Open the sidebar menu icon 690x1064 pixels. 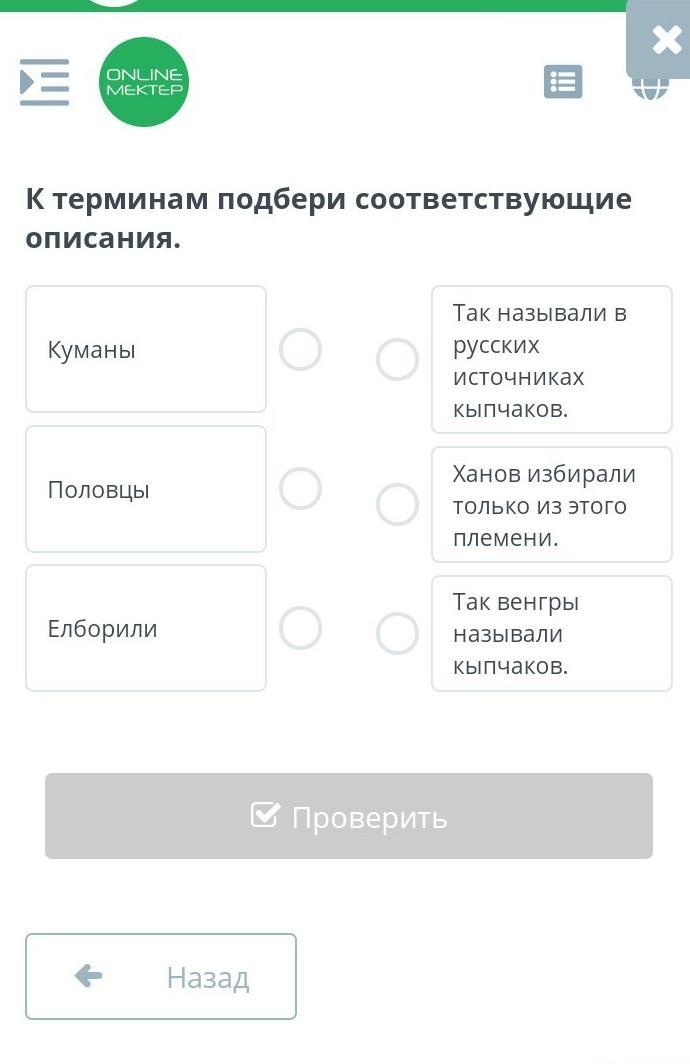tap(44, 82)
